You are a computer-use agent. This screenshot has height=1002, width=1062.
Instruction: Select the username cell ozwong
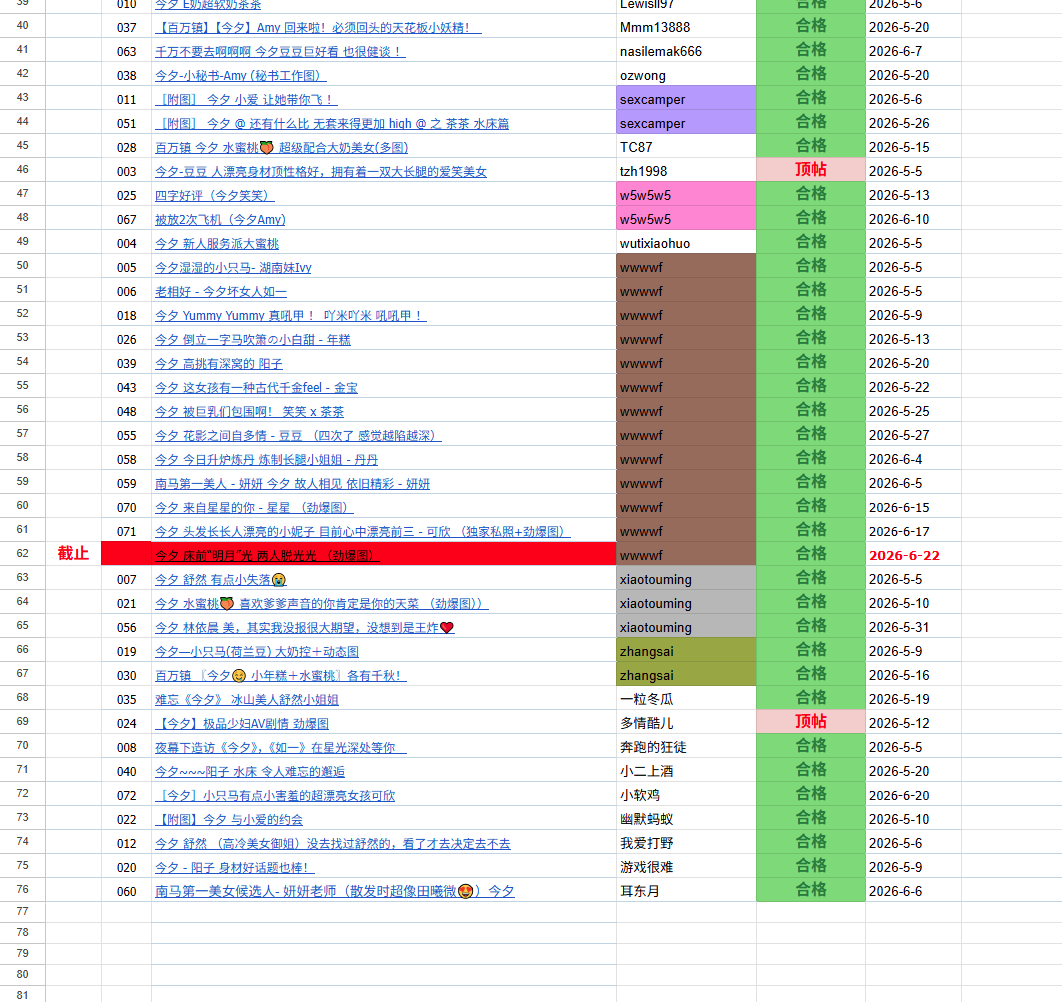point(686,76)
